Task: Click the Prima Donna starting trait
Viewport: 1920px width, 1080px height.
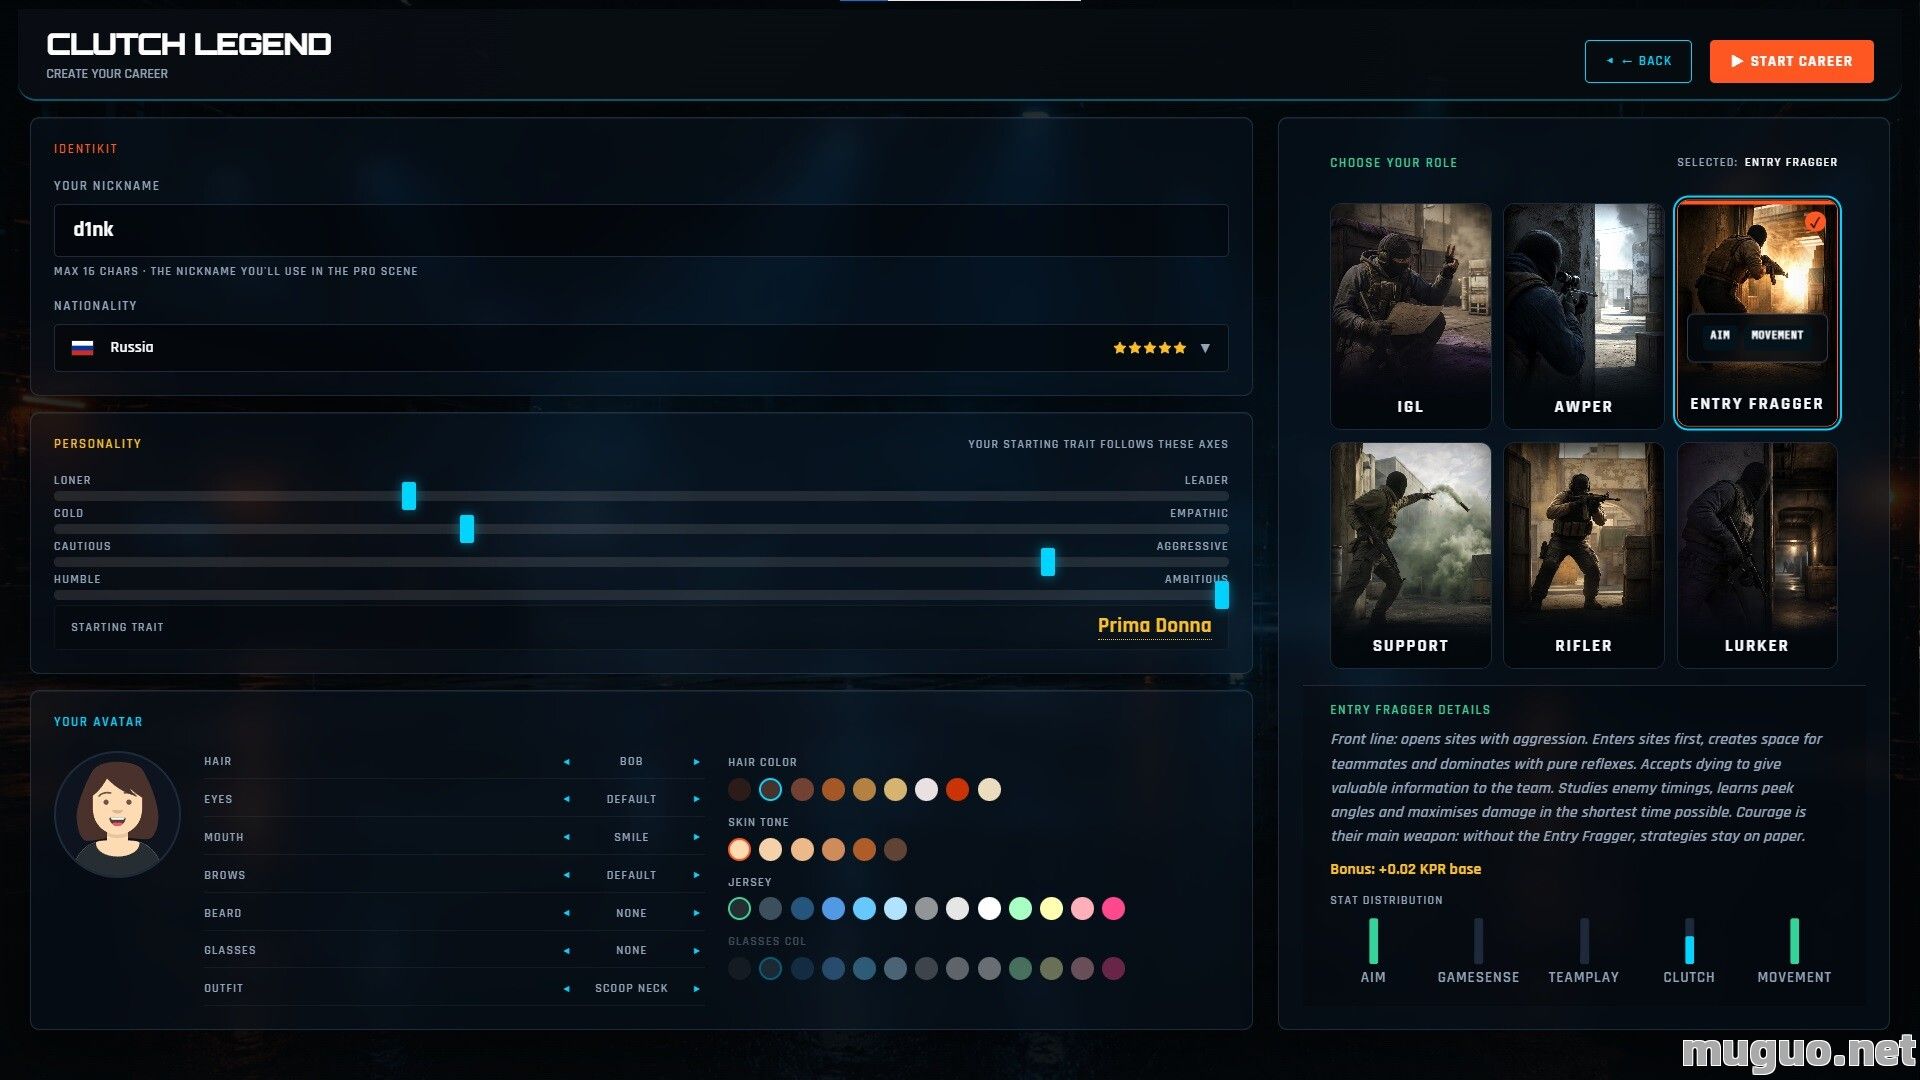Action: coord(1154,626)
